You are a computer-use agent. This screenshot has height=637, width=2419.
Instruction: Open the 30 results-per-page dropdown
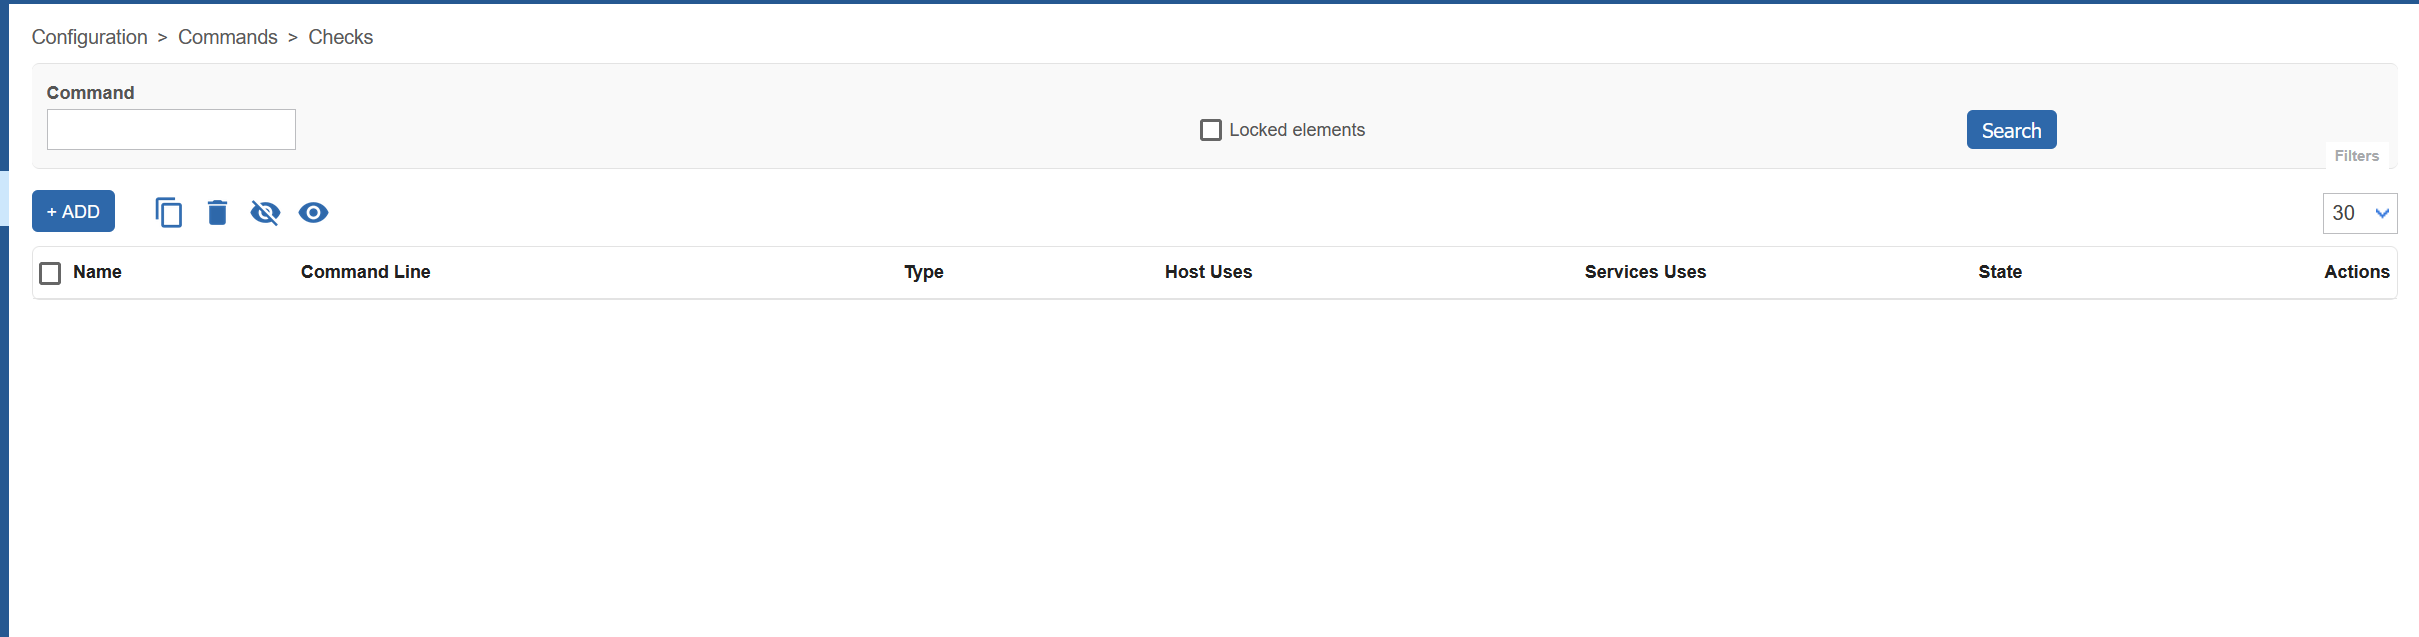[2359, 213]
